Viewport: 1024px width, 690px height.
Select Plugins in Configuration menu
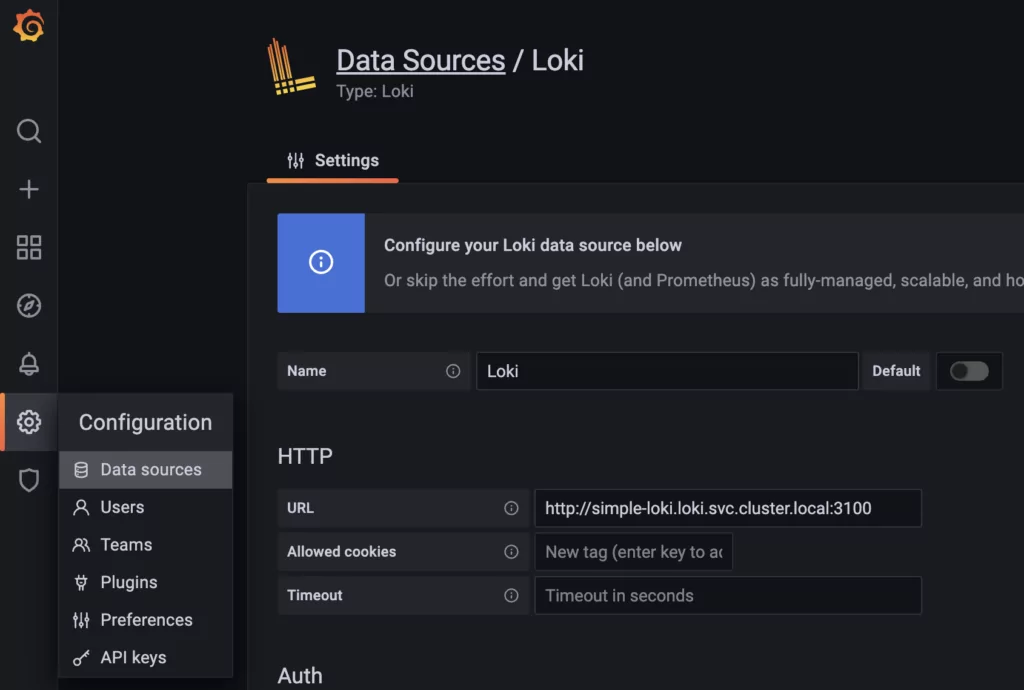146,582
